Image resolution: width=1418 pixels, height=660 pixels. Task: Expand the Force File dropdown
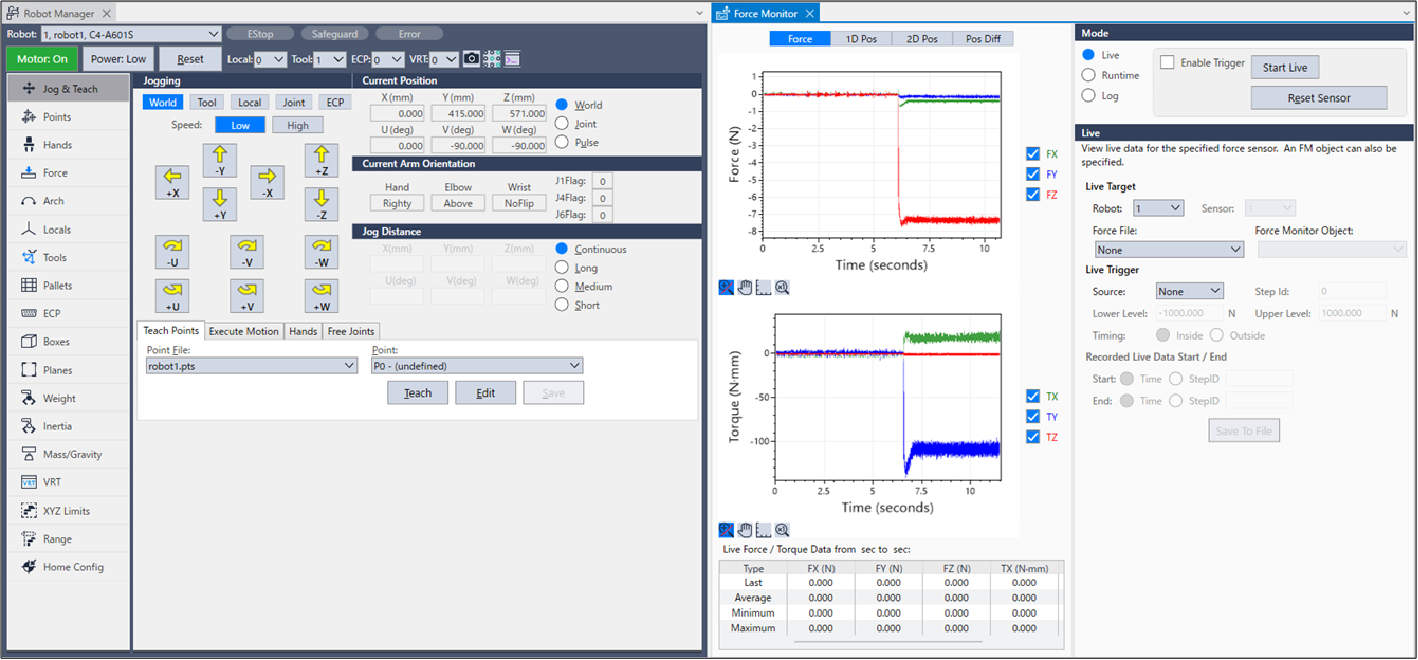[1168, 250]
